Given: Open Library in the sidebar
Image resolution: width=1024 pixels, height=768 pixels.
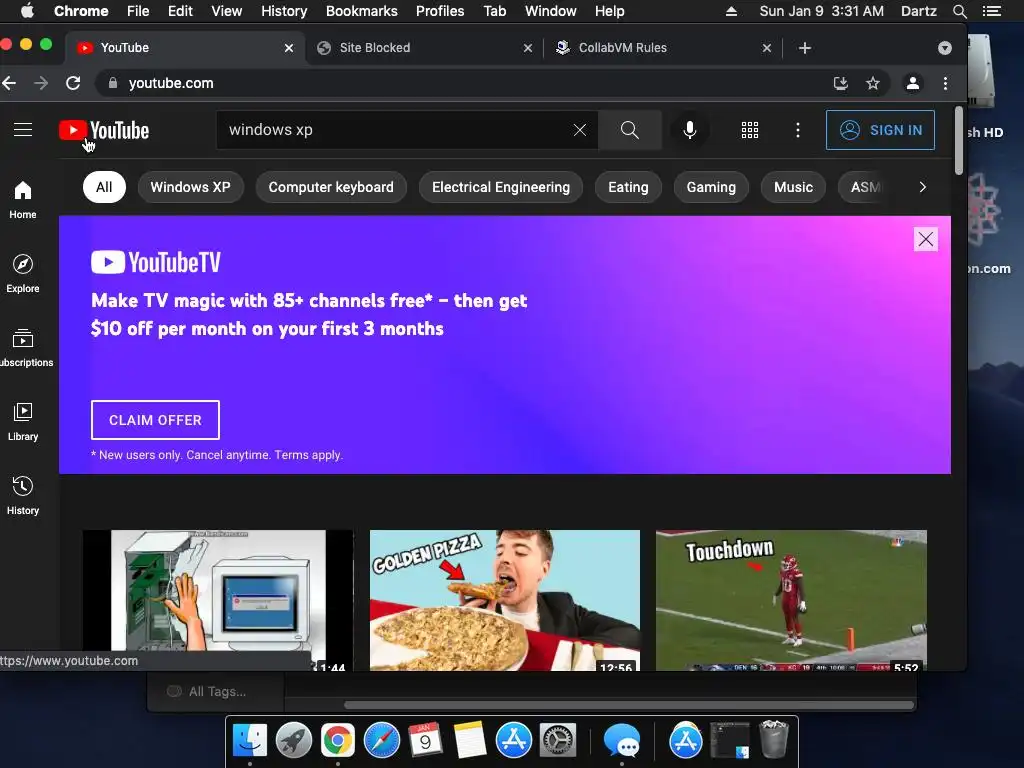Looking at the screenshot, I should coord(23,422).
